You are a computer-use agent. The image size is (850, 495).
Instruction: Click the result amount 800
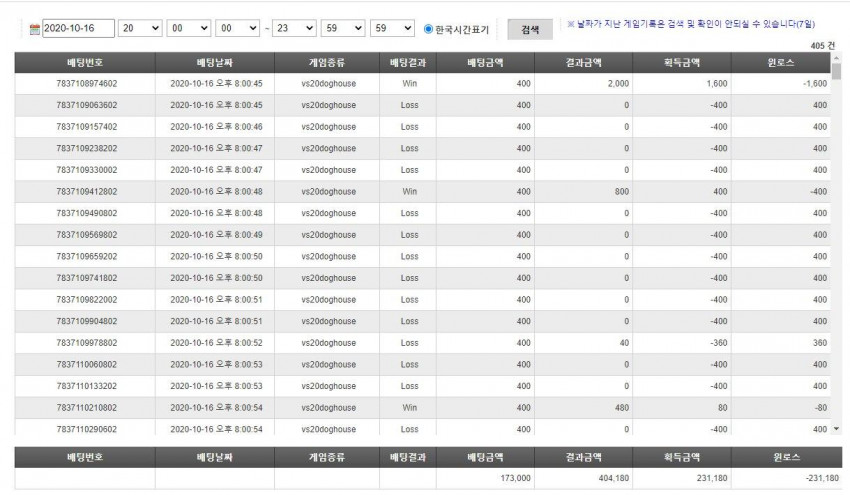click(x=622, y=192)
